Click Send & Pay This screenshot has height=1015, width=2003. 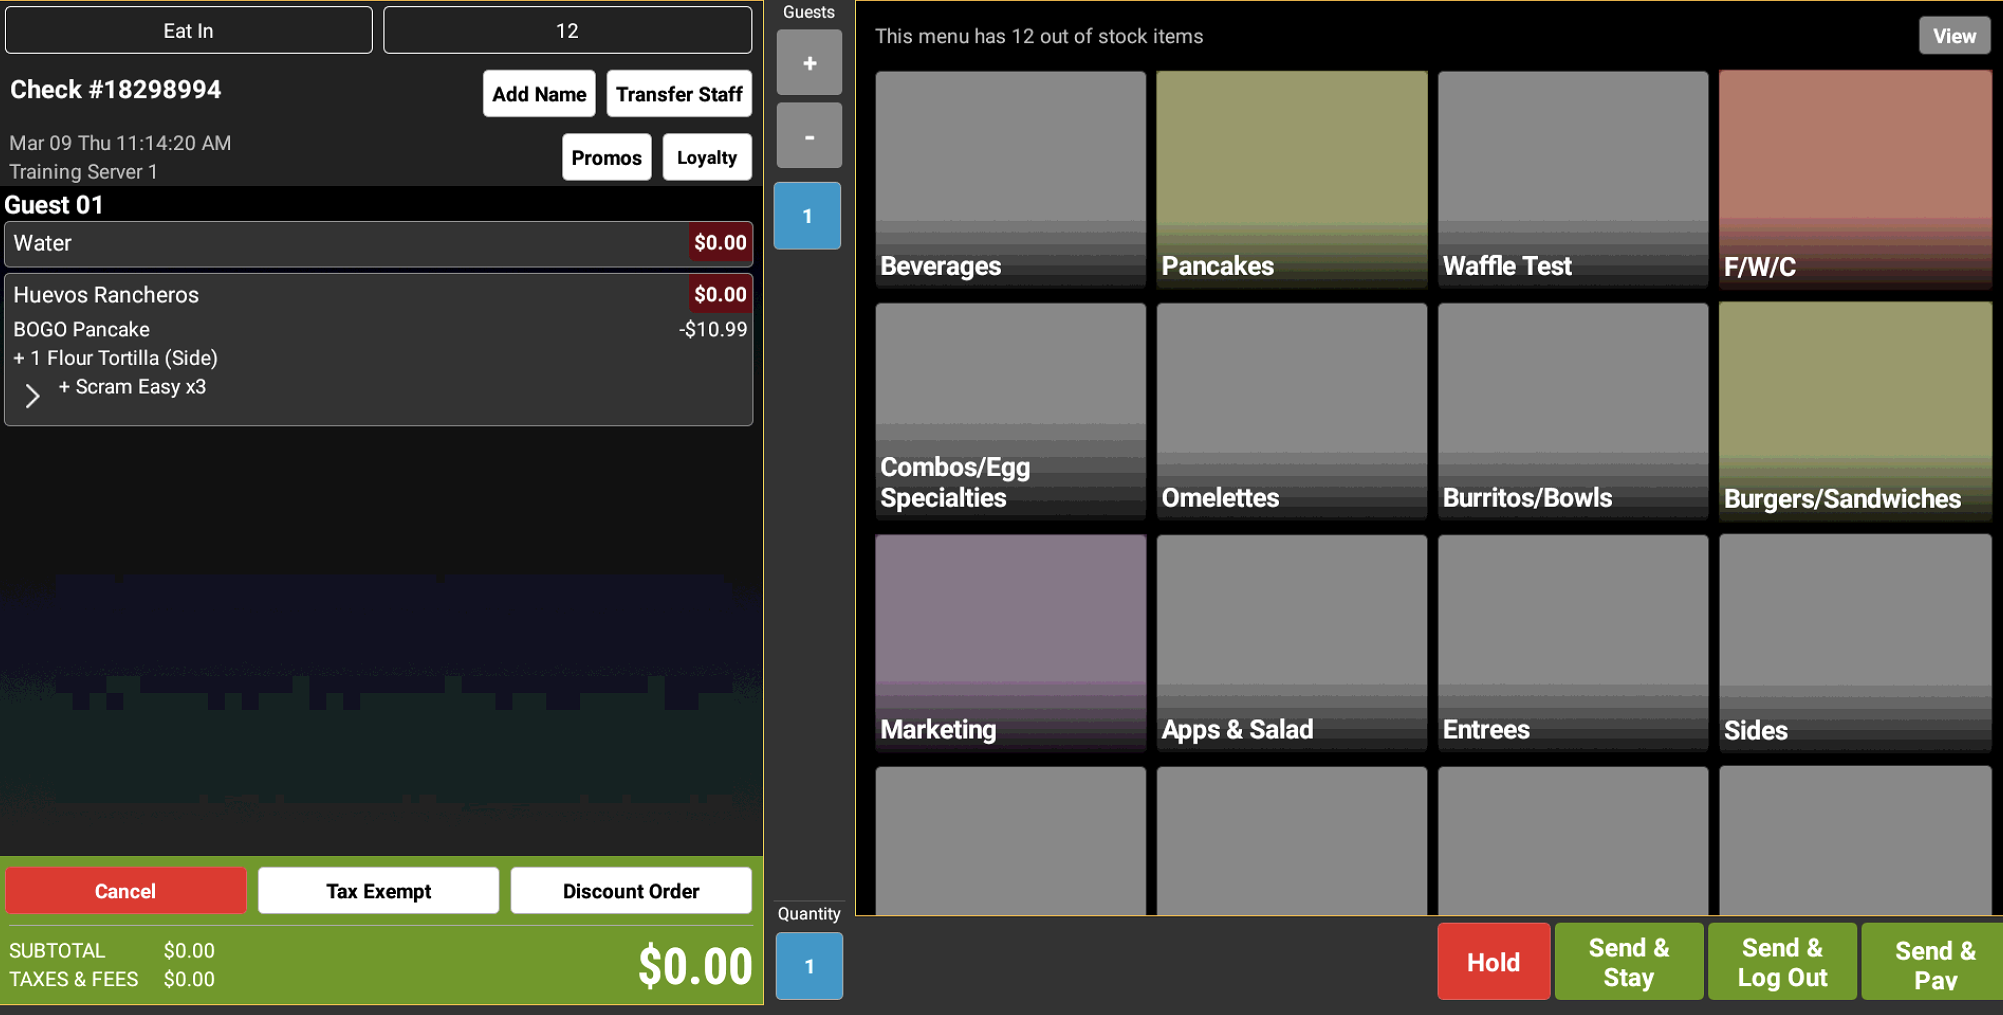pos(1934,962)
